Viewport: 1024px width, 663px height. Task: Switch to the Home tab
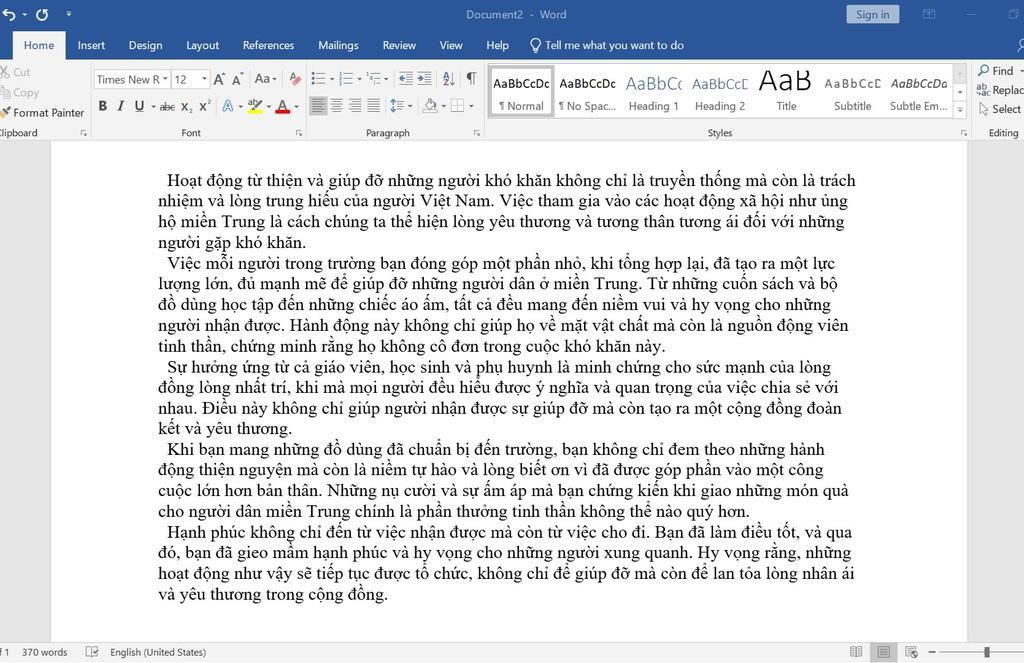coord(39,45)
